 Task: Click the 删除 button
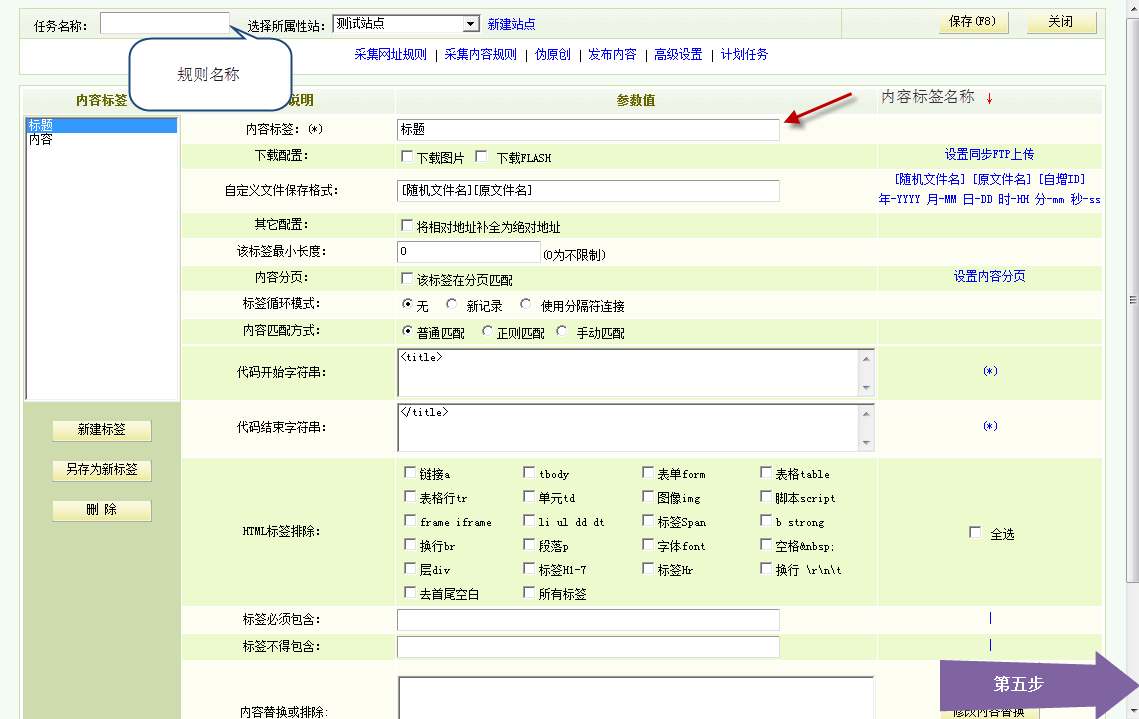point(102,510)
